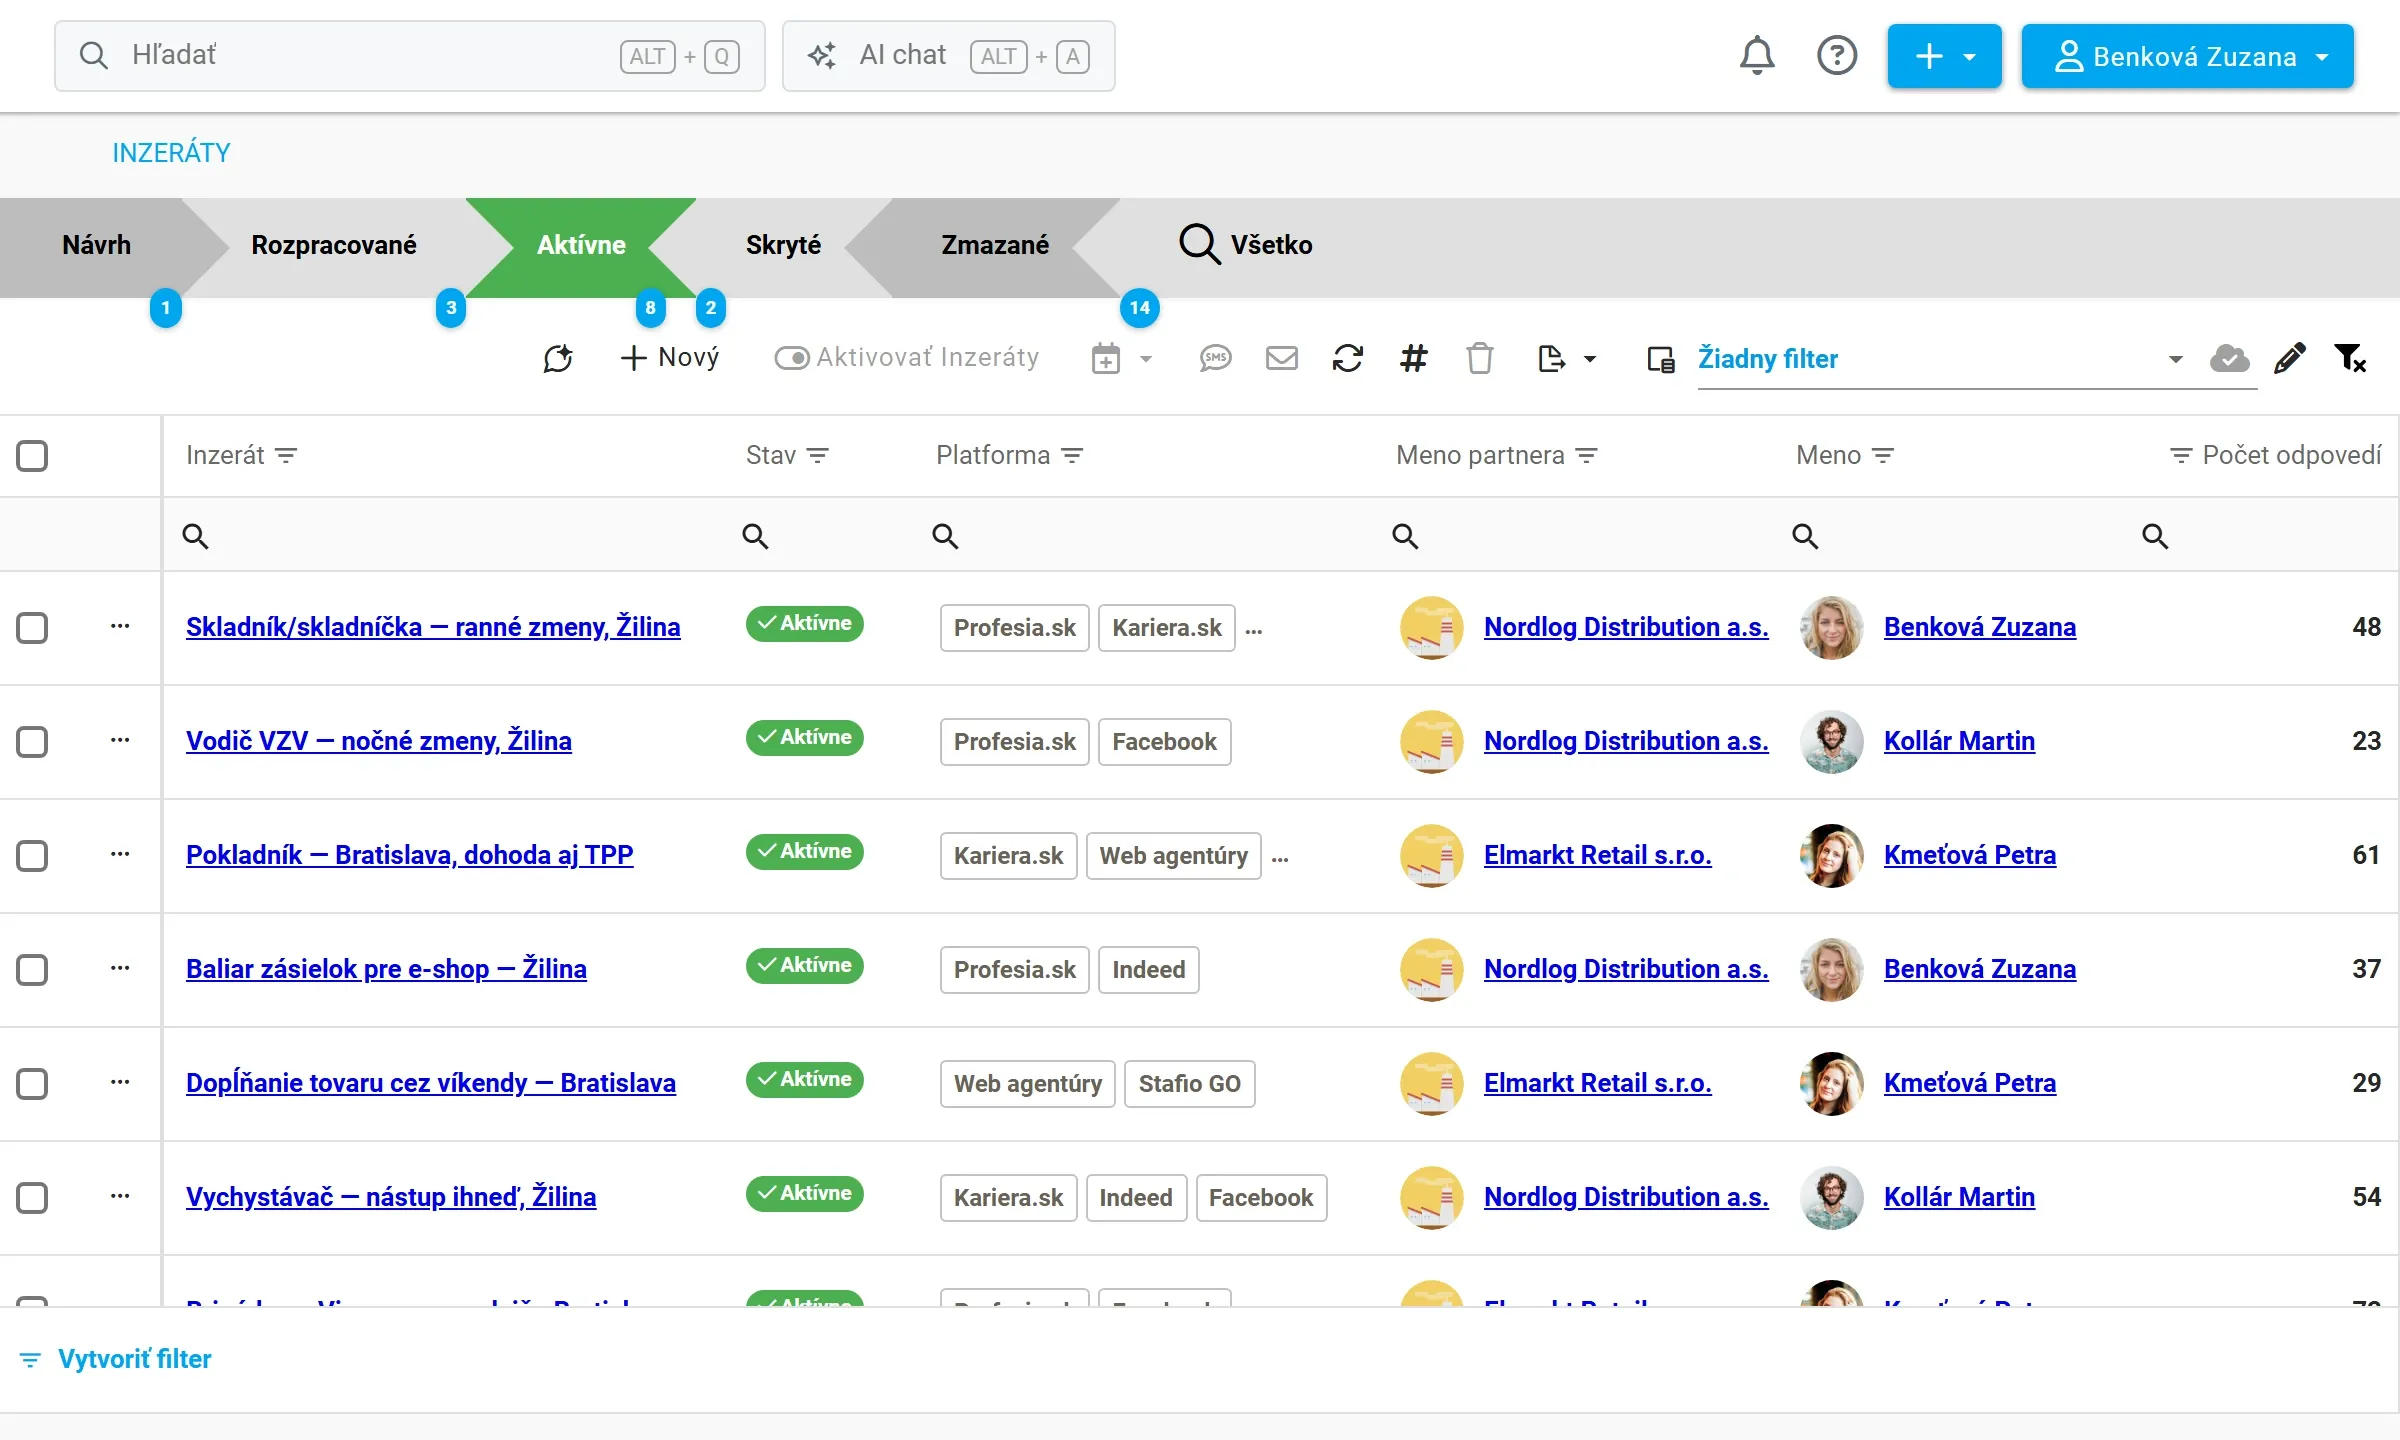Clear filters with the funnel-x icon

click(2350, 358)
